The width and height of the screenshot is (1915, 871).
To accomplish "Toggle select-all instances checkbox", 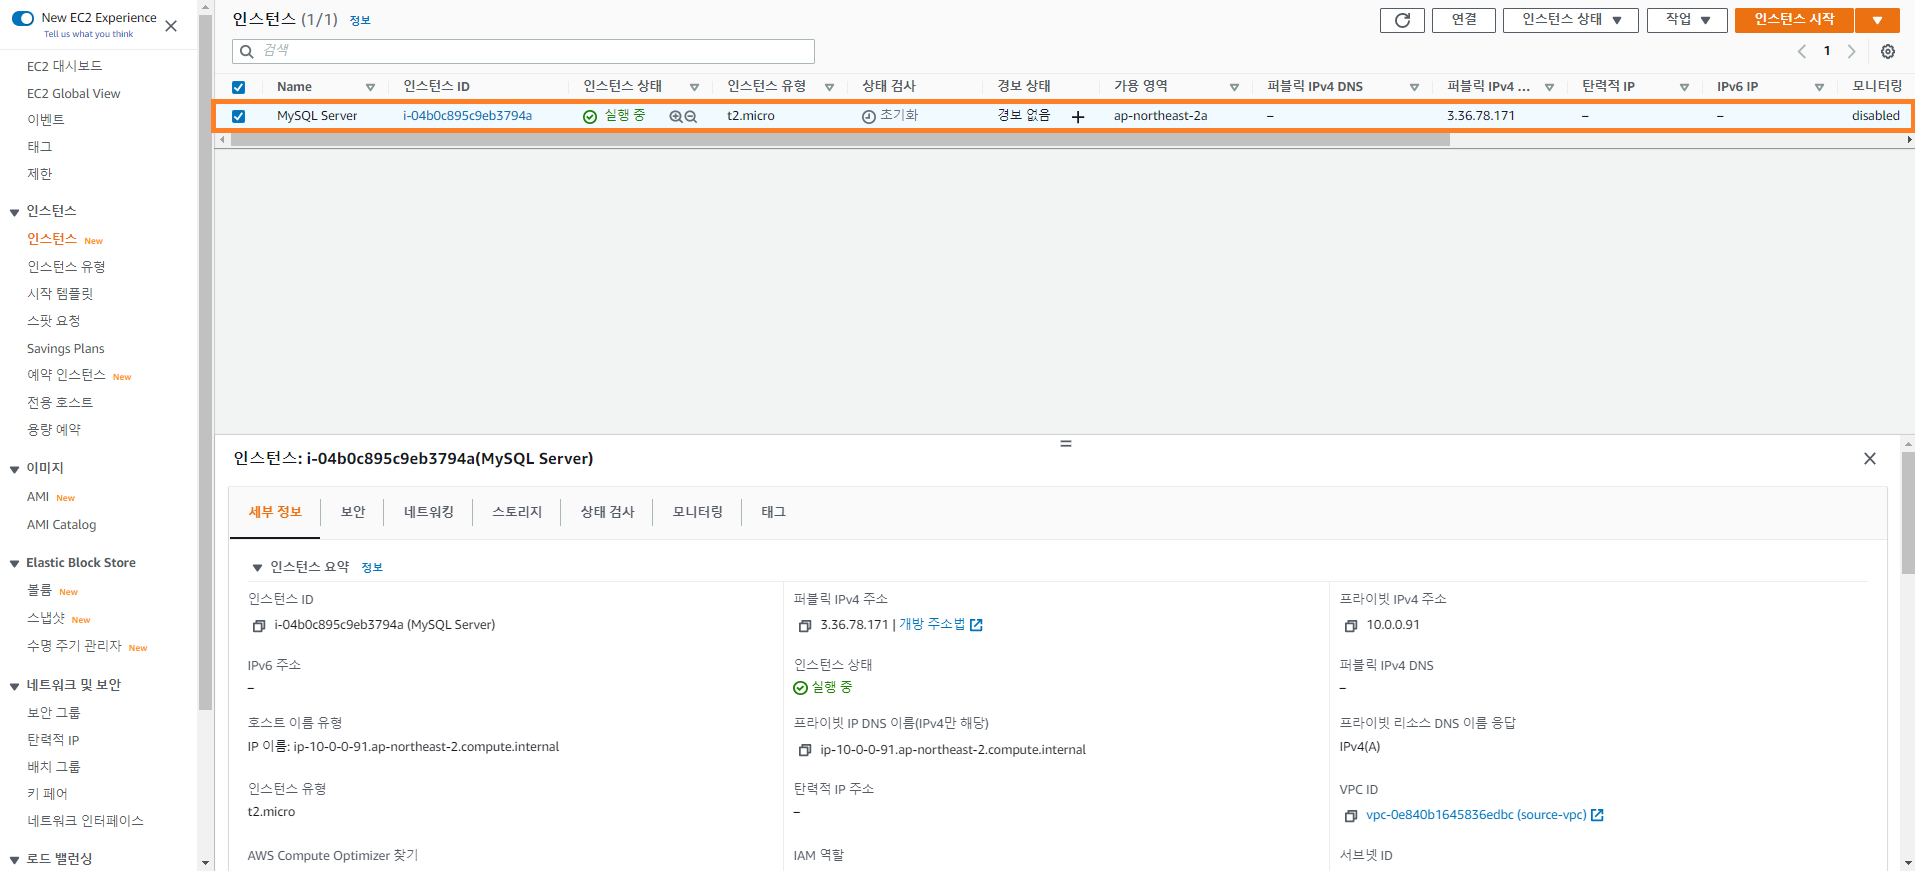I will pos(238,87).
